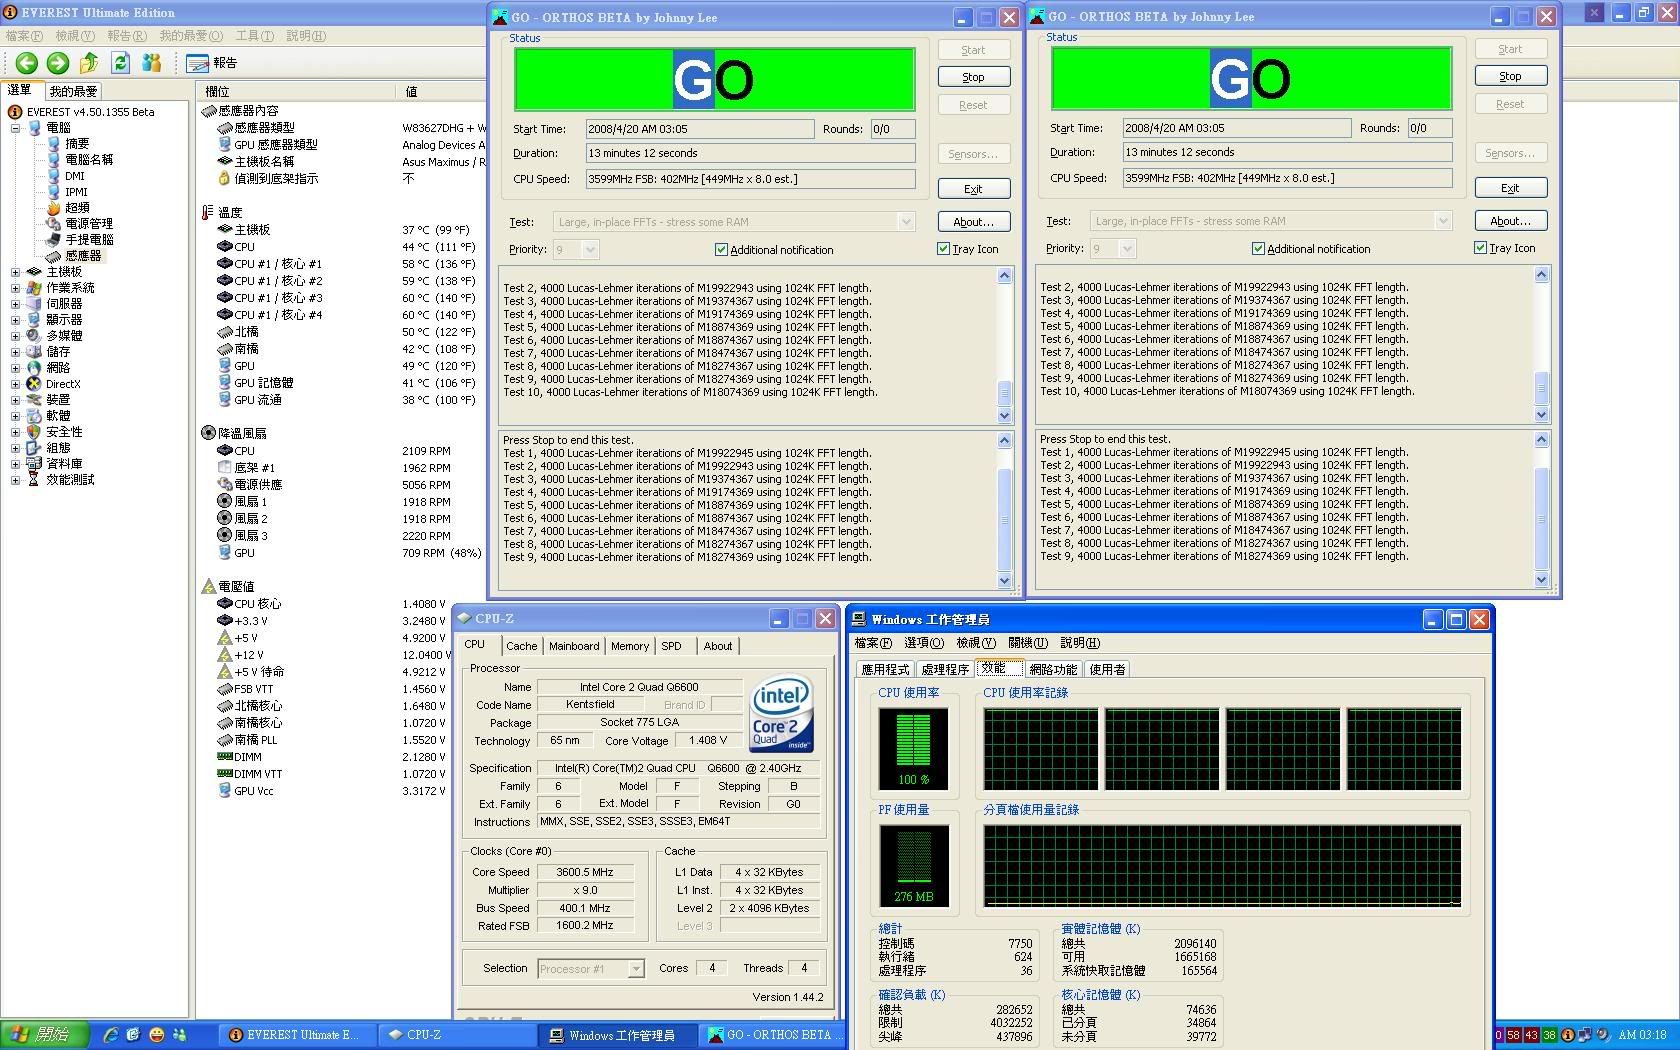Expand the 網路 tree node
This screenshot has width=1680, height=1050.
15,368
